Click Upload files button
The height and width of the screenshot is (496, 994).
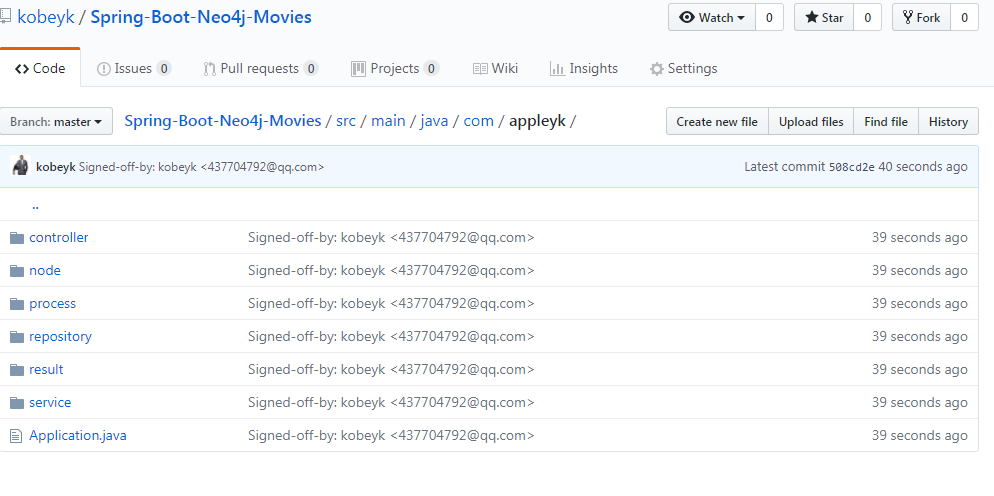[811, 121]
